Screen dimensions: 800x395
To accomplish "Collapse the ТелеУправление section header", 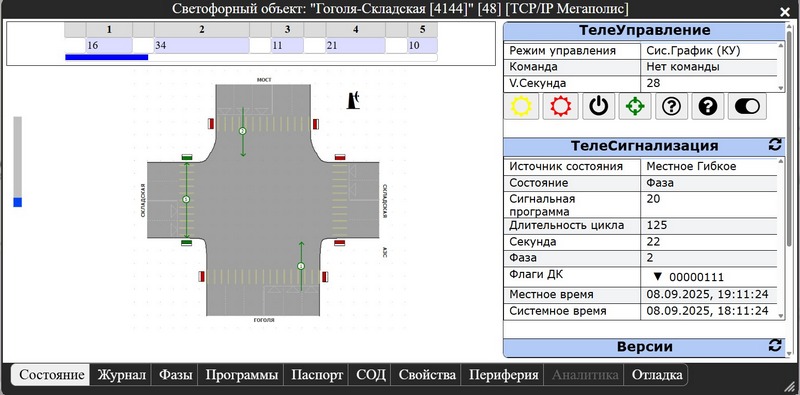I will point(644,31).
